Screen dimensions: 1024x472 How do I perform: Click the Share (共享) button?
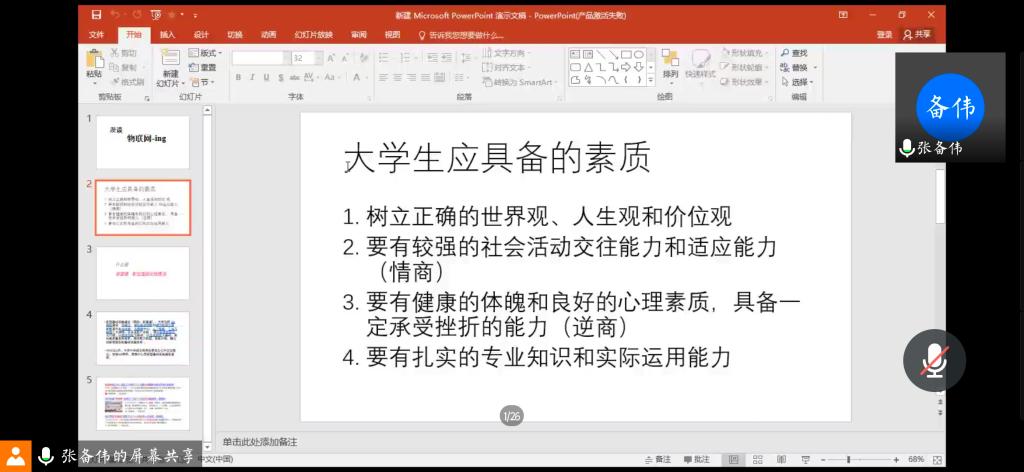point(916,34)
